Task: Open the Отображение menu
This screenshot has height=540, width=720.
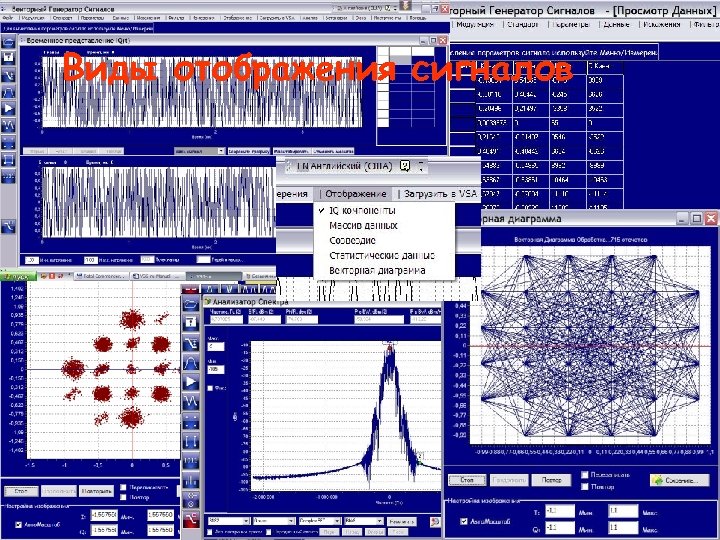Action: coord(355,194)
